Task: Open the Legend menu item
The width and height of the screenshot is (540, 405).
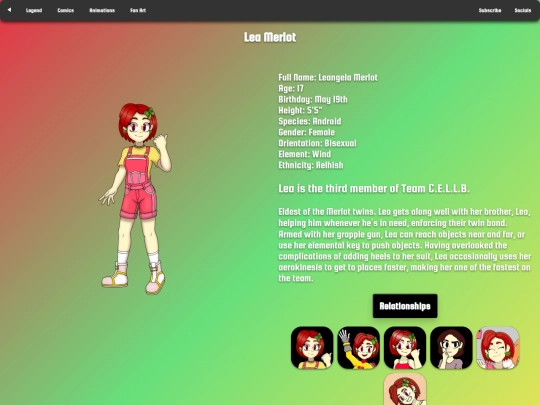Action: coord(34,10)
